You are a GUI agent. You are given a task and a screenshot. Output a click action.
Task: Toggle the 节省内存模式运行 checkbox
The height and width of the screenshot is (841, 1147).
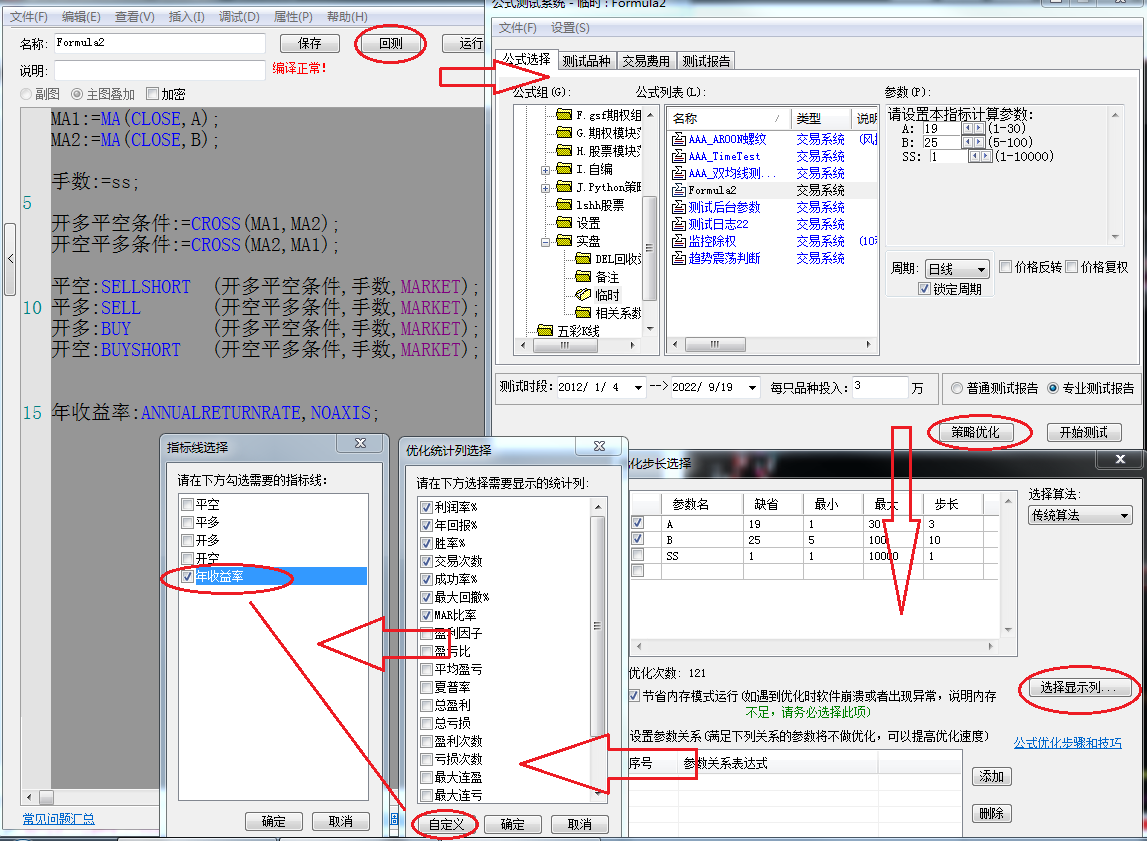(x=634, y=695)
